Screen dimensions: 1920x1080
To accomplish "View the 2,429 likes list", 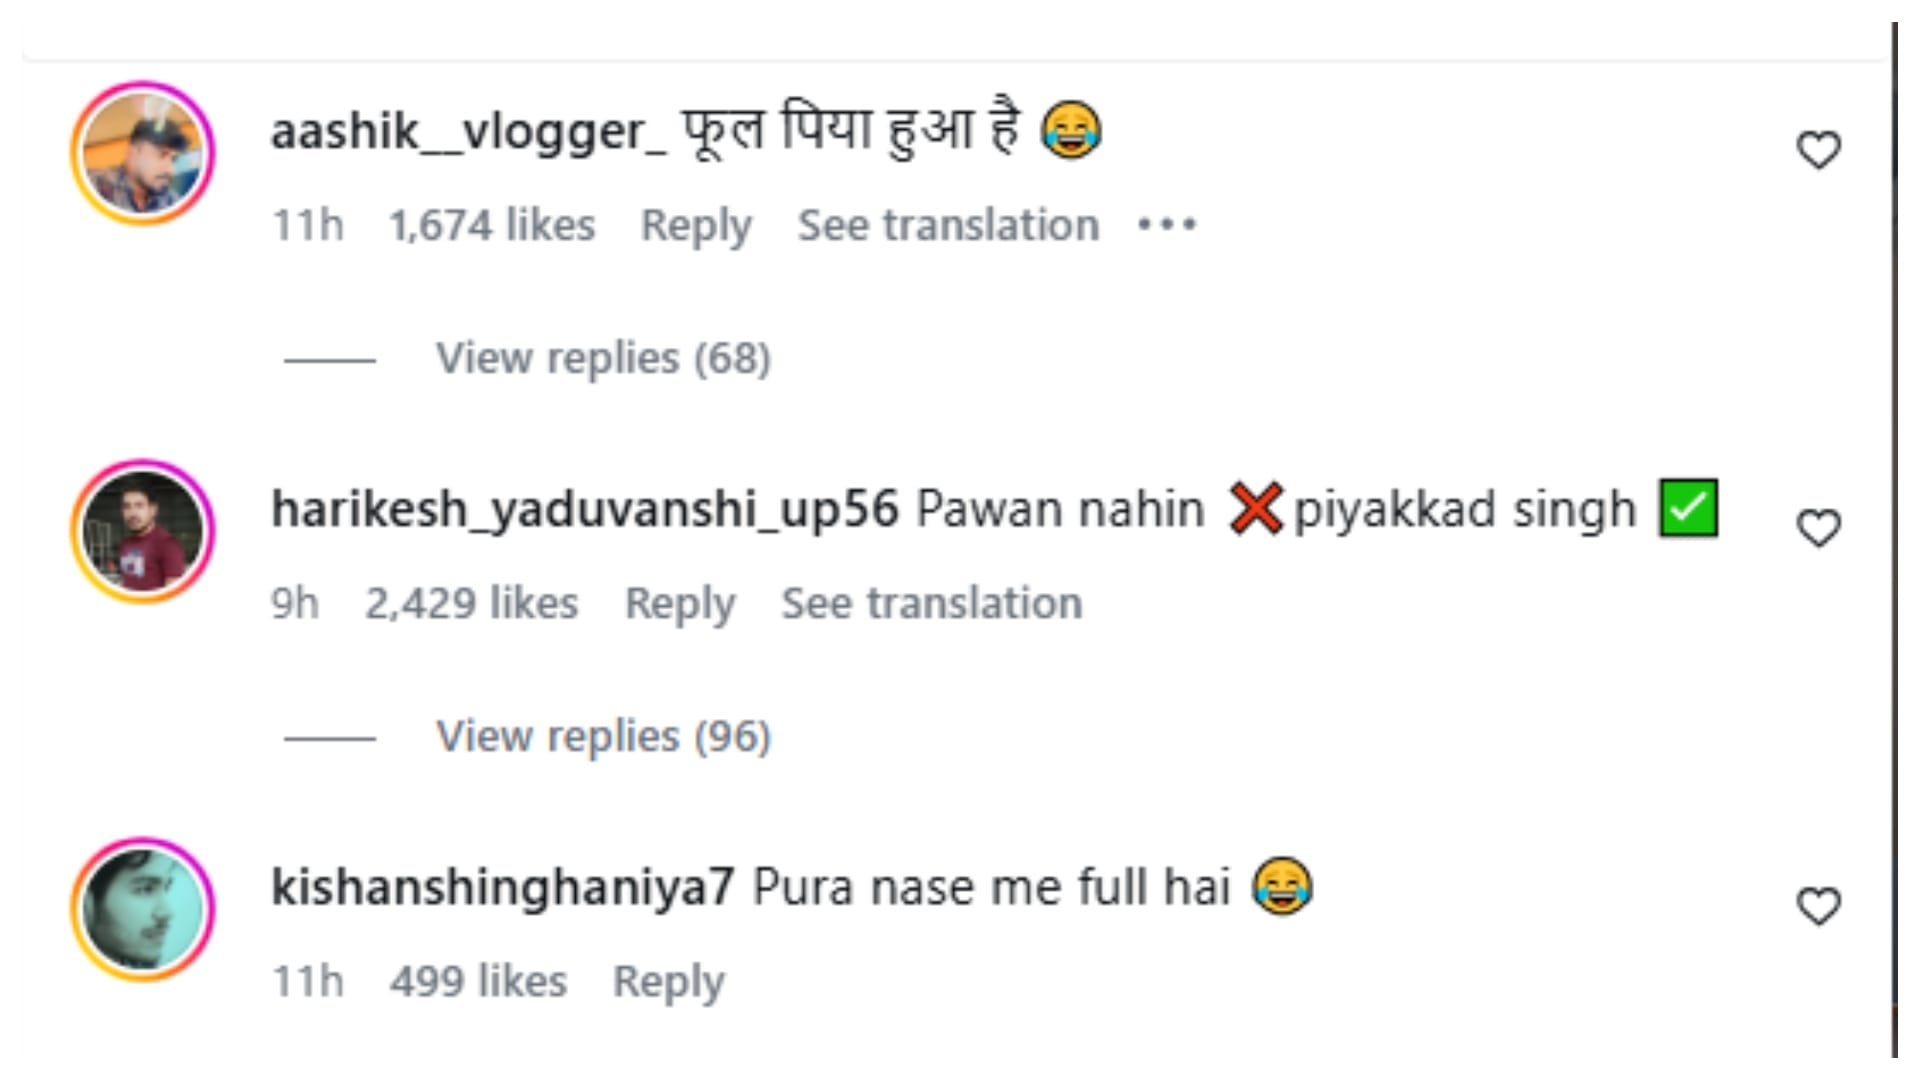I will pyautogui.click(x=472, y=603).
